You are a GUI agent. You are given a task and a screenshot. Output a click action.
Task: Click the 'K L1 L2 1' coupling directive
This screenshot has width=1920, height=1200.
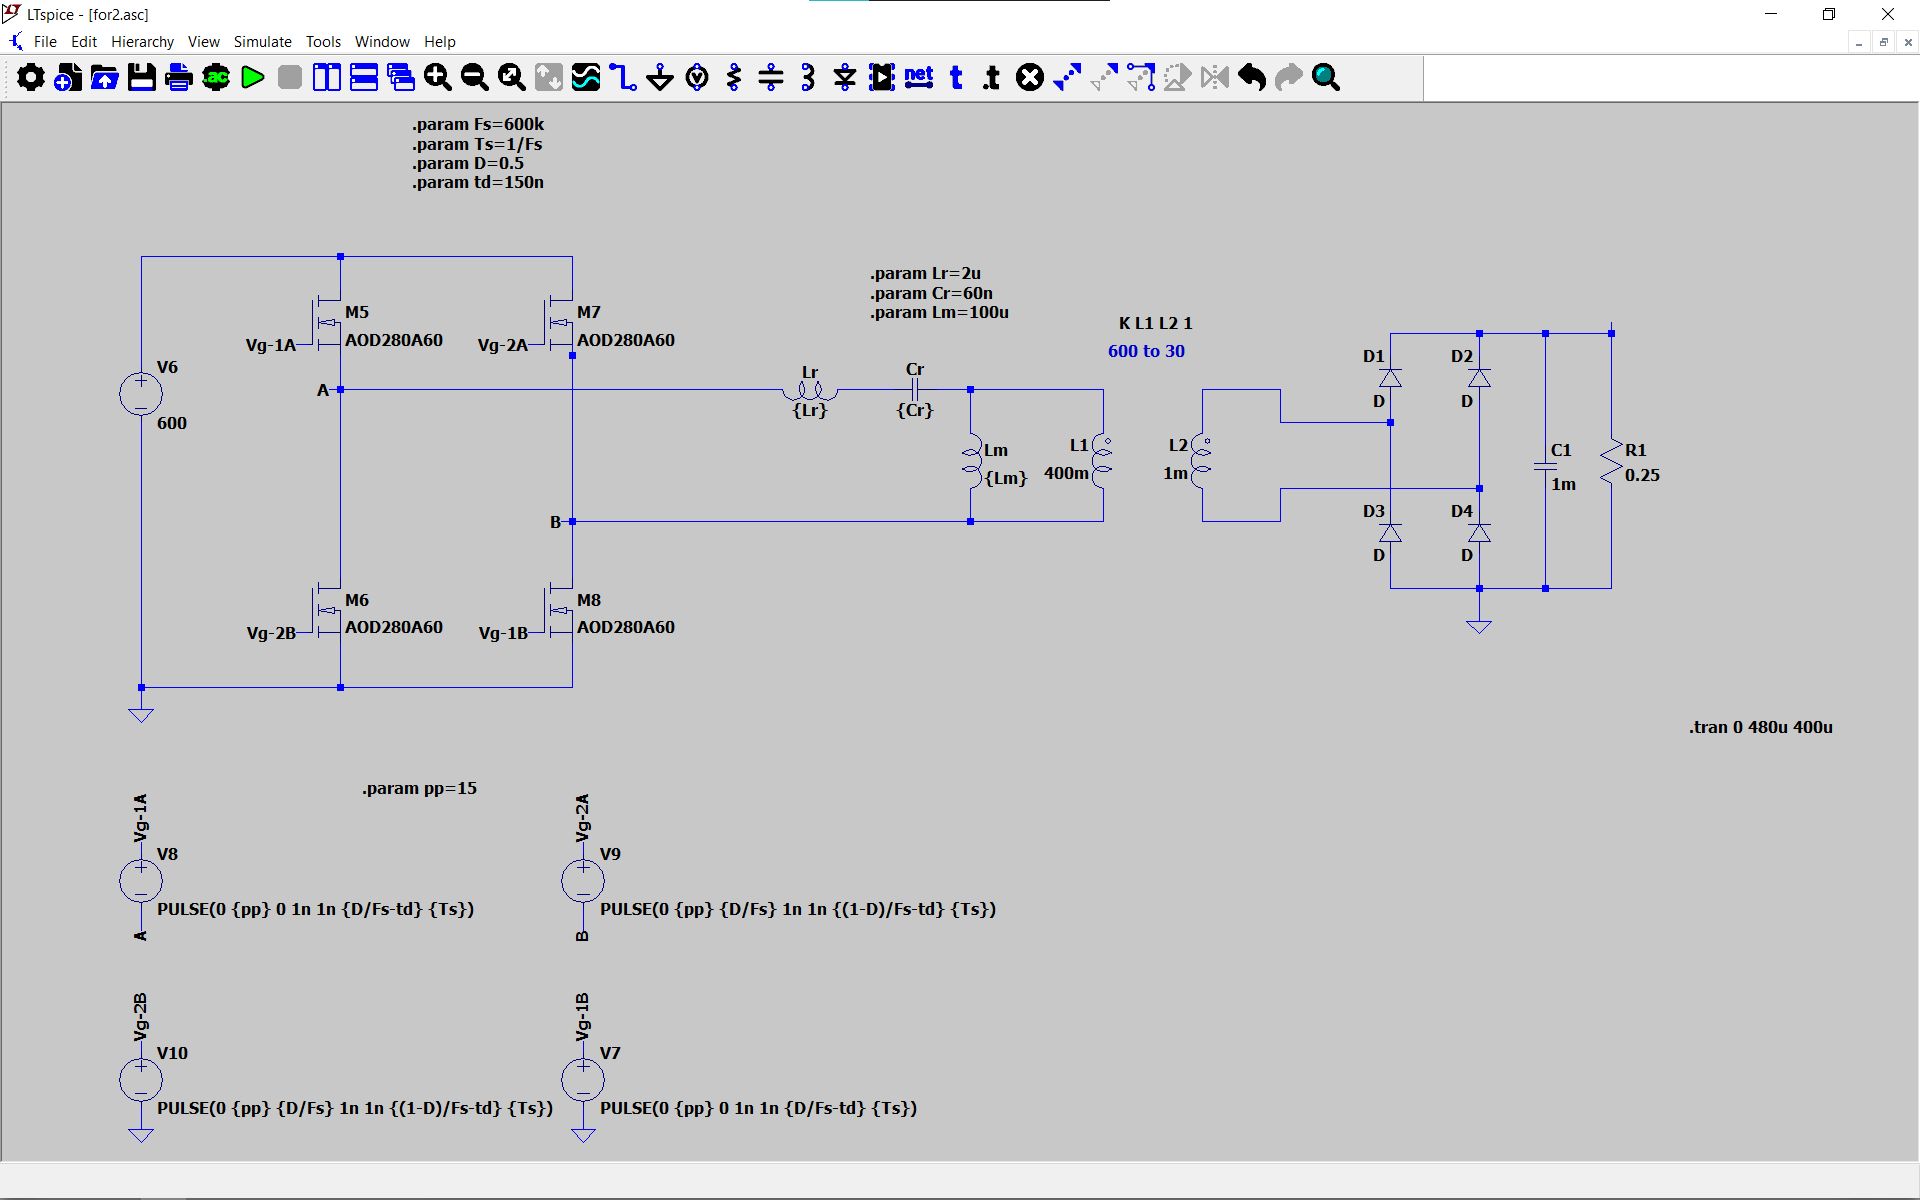[1155, 323]
